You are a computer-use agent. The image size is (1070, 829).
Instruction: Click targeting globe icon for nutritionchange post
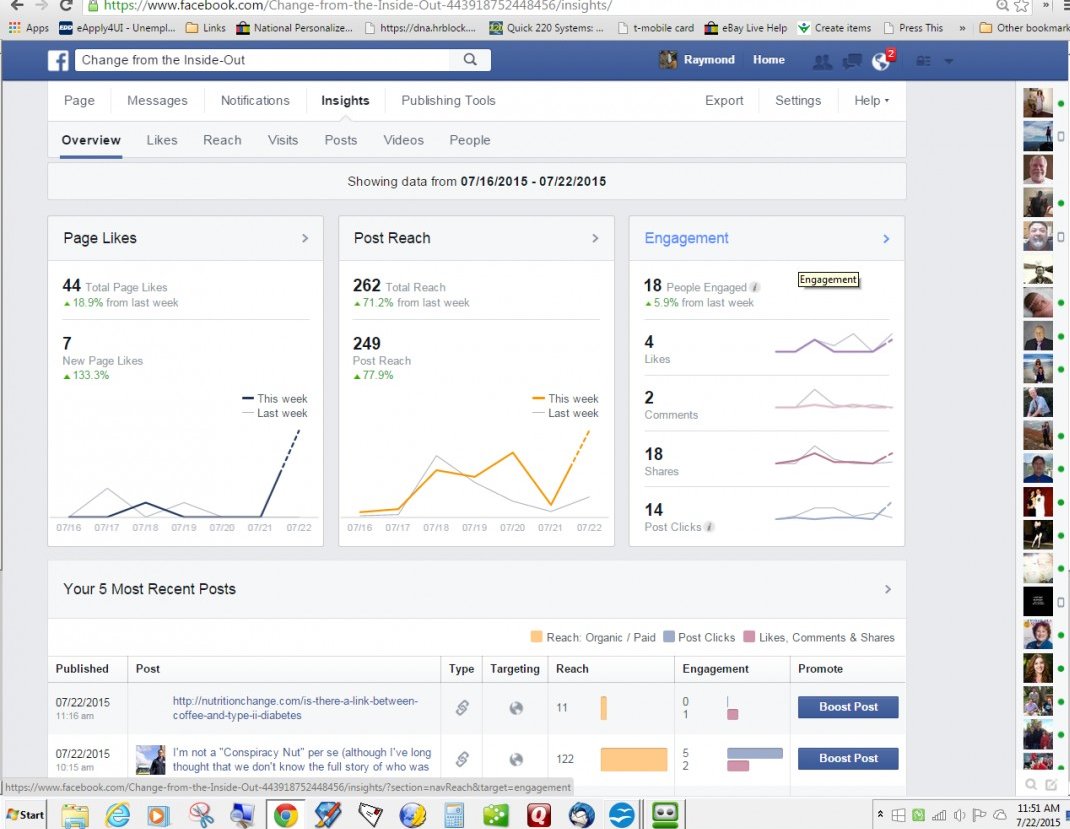coord(516,708)
